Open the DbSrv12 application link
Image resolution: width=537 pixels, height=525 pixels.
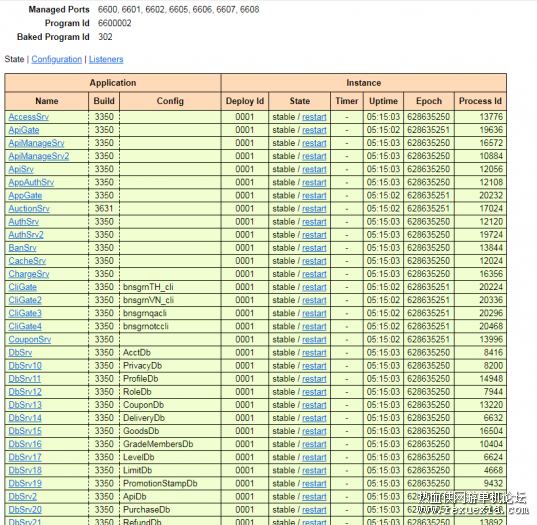(25, 392)
